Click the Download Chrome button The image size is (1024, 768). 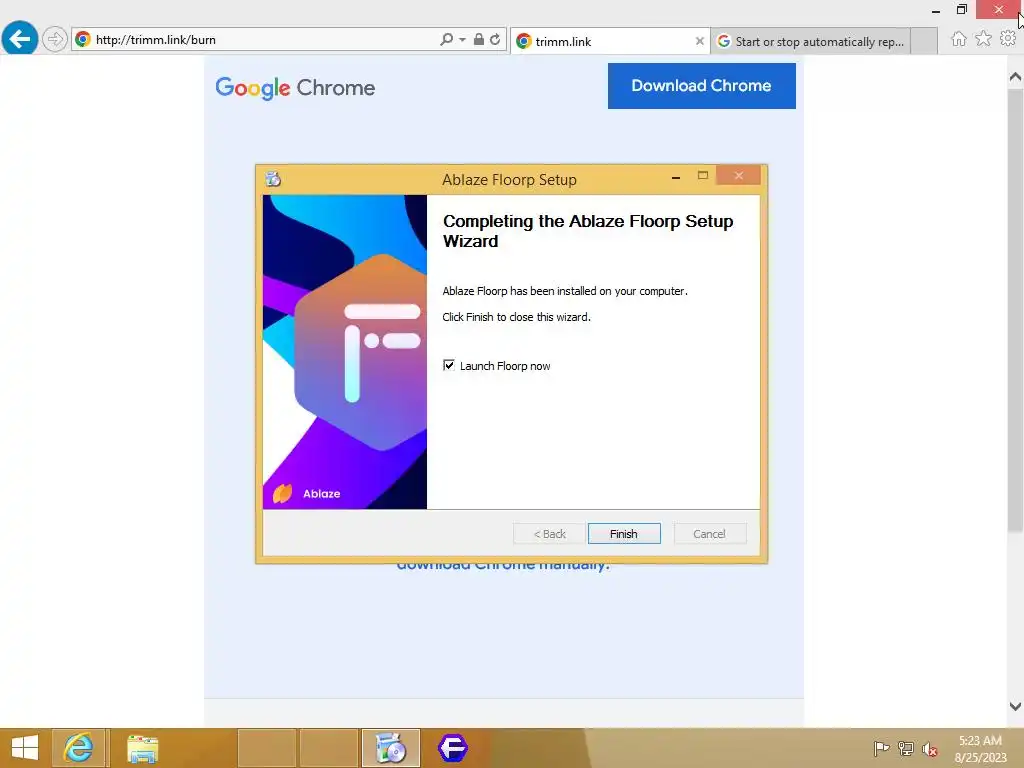(701, 86)
